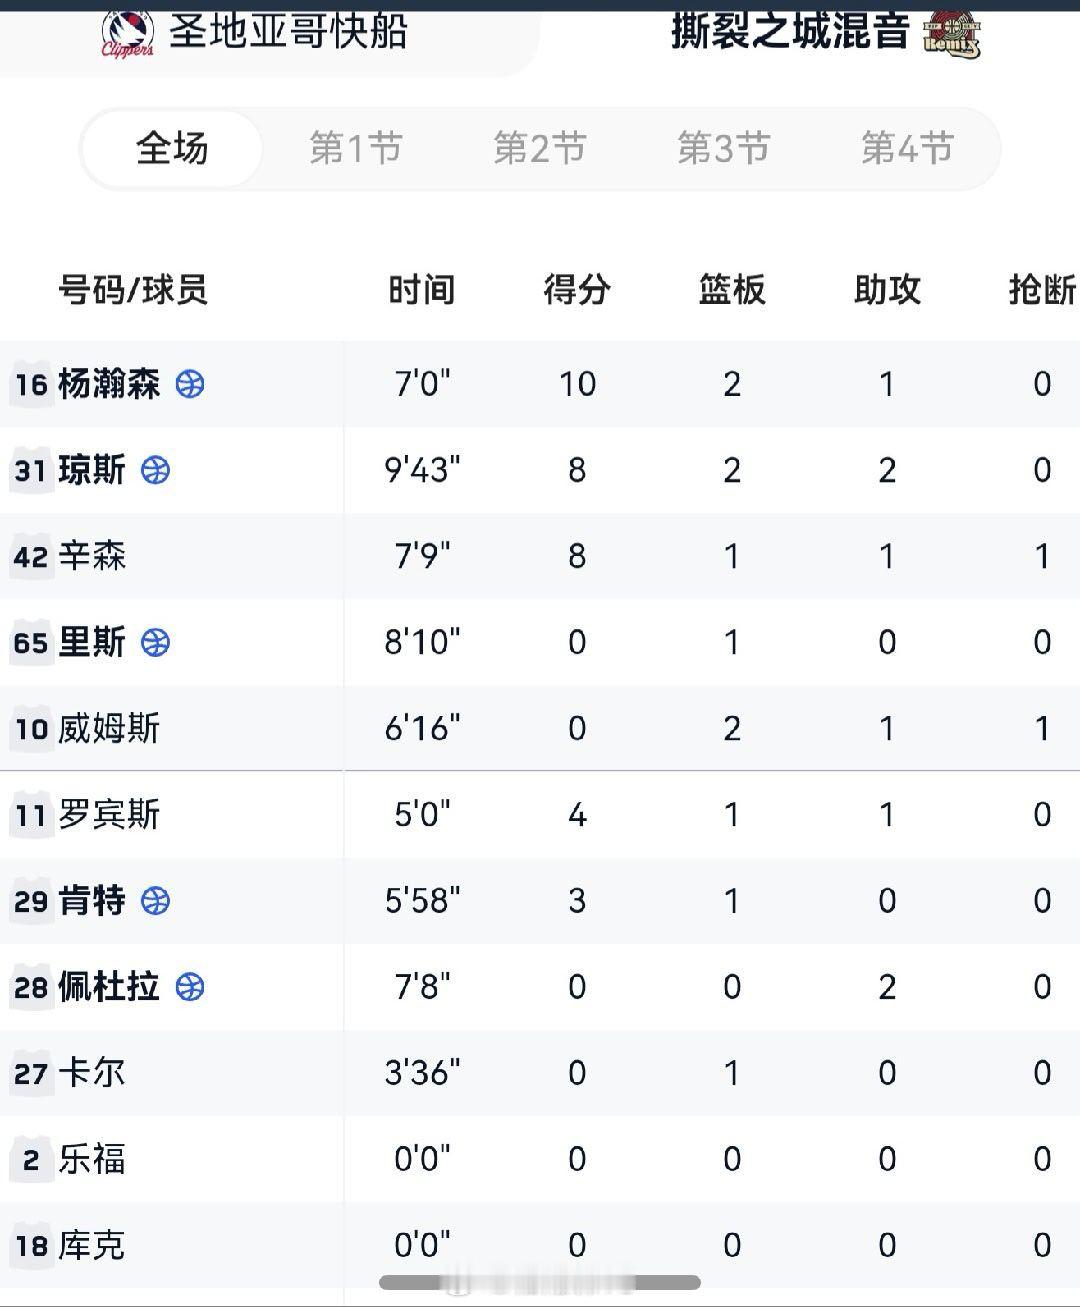Image resolution: width=1080 pixels, height=1307 pixels.
Task: Switch to the 第3节 tab
Action: tap(723, 148)
